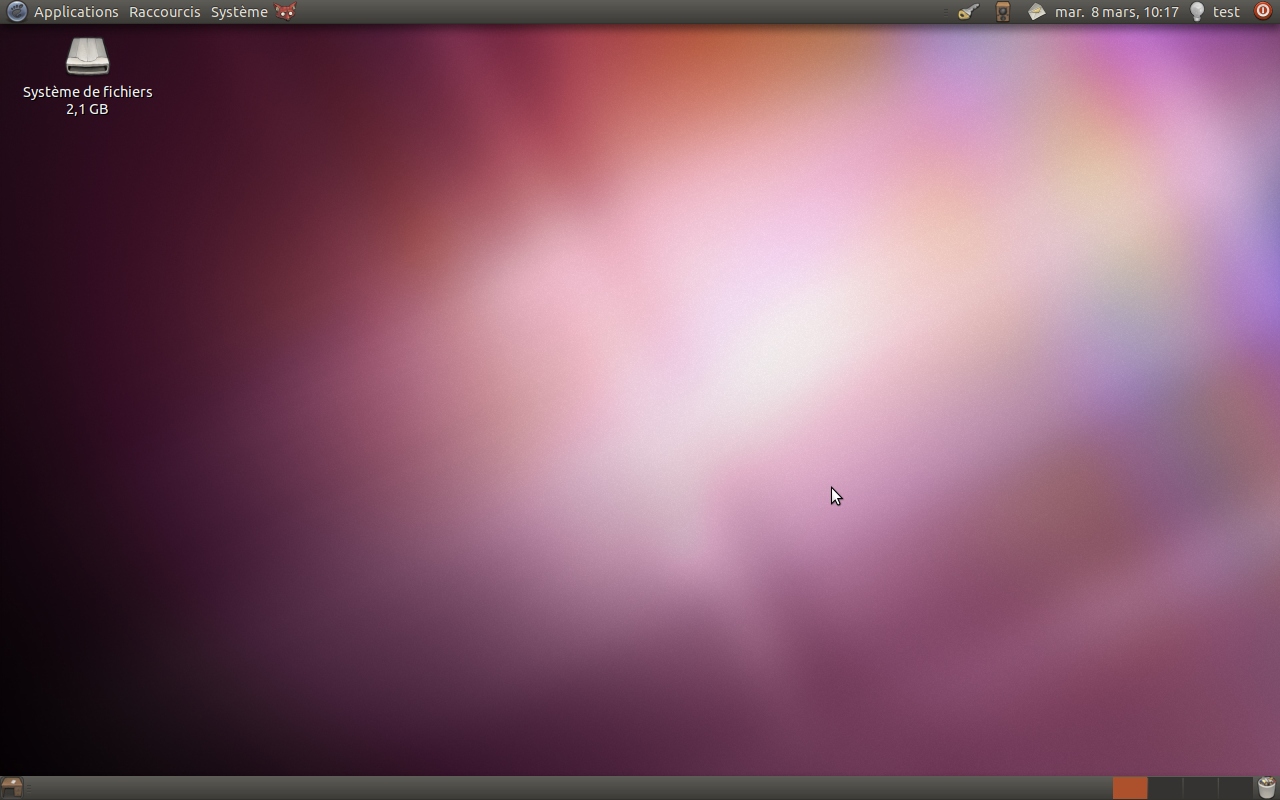Viewport: 1280px width, 800px height.
Task: Open the Raccourcis menu
Action: (x=164, y=12)
